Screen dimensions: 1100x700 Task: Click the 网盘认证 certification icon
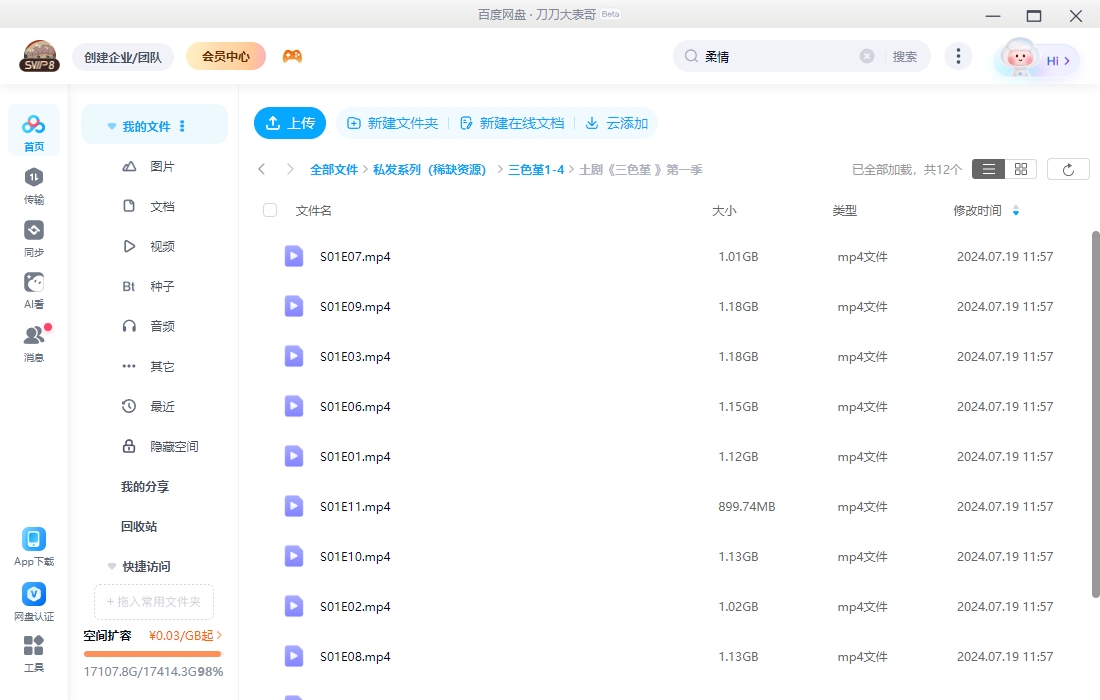pyautogui.click(x=33, y=595)
